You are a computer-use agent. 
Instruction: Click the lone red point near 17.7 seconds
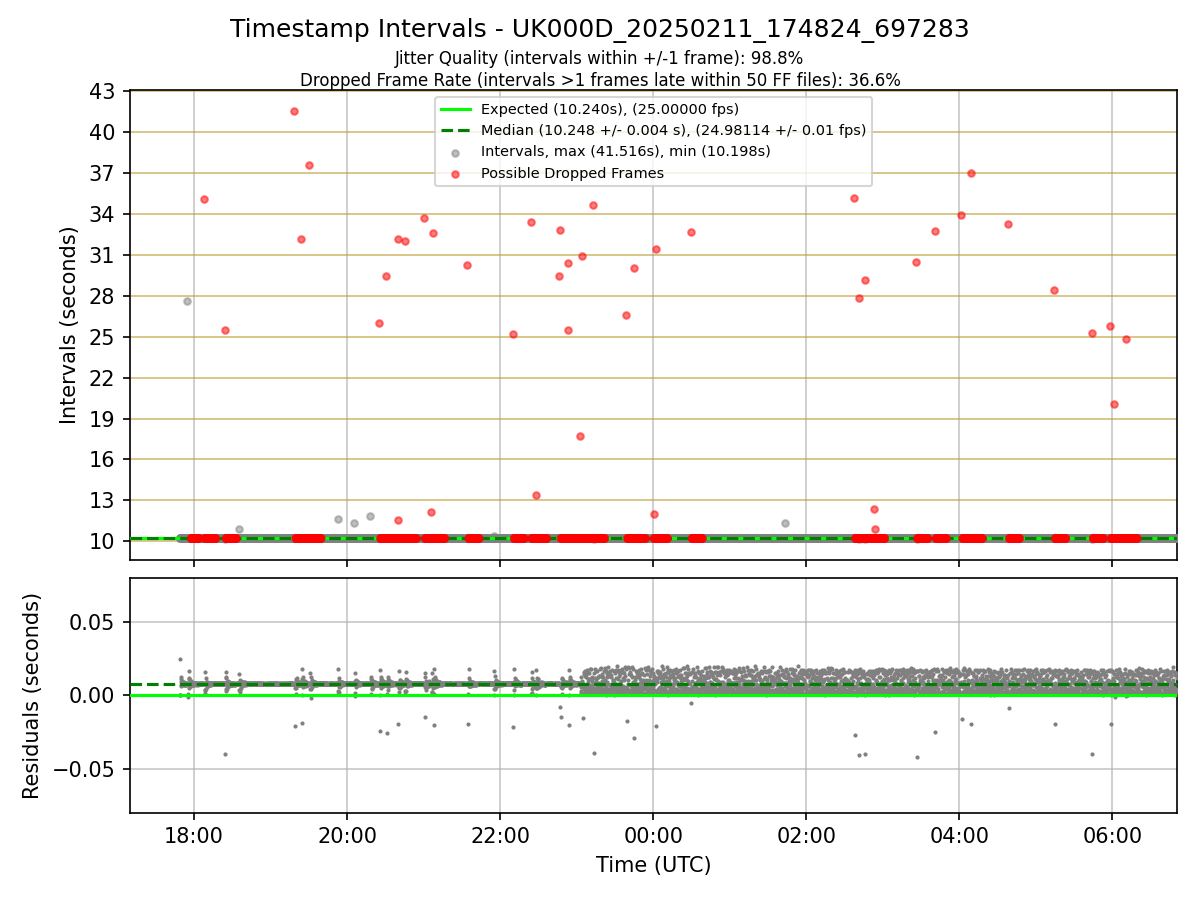click(580, 436)
